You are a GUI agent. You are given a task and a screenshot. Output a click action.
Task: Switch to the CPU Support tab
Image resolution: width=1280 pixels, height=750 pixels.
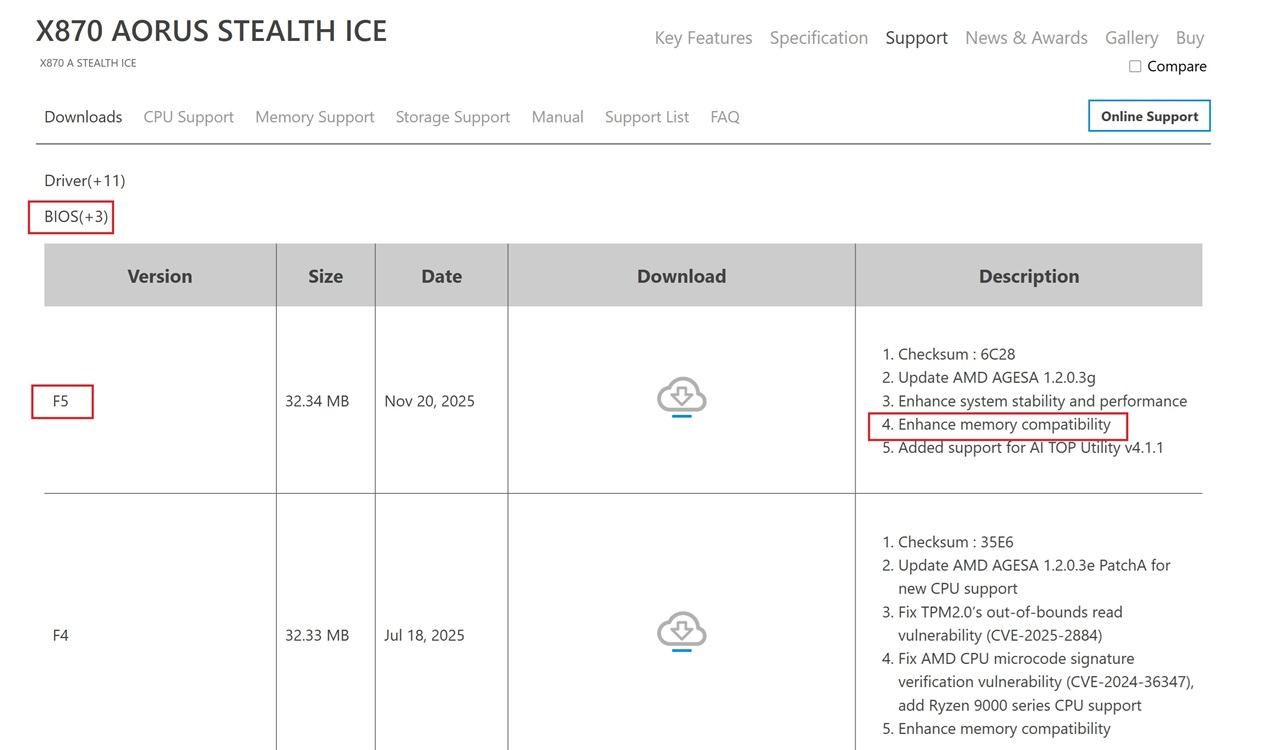pyautogui.click(x=188, y=117)
